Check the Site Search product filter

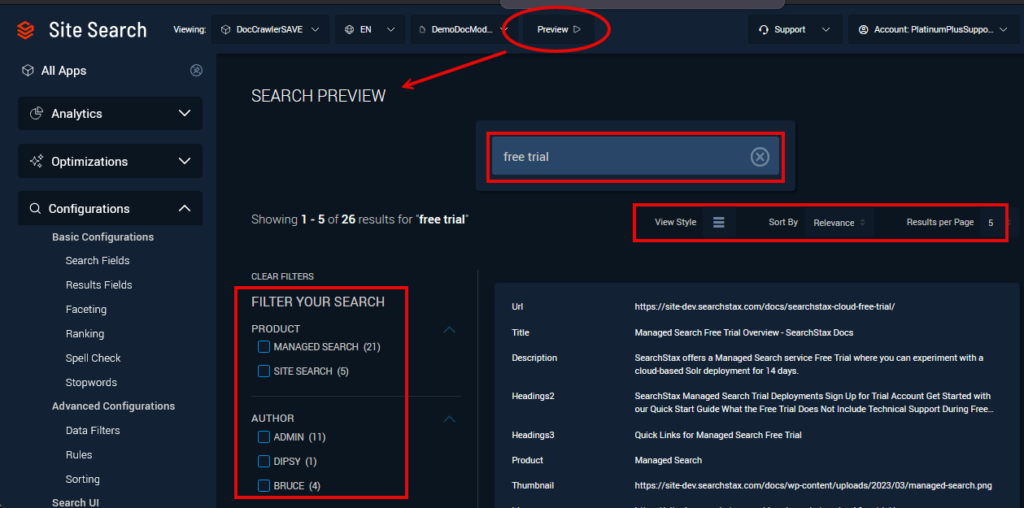pos(264,371)
